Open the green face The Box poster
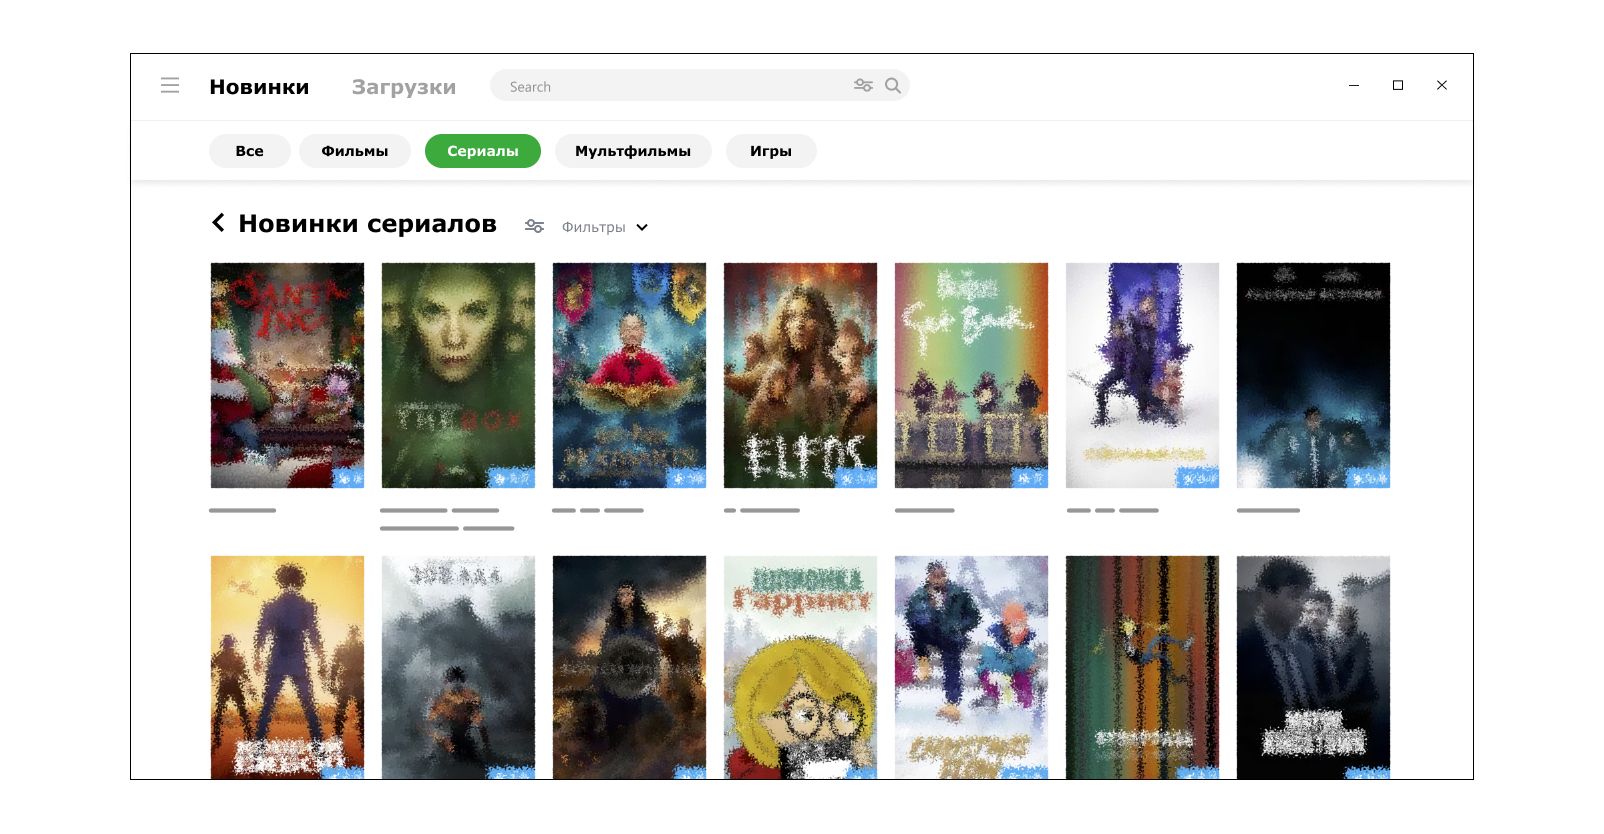 pyautogui.click(x=458, y=375)
